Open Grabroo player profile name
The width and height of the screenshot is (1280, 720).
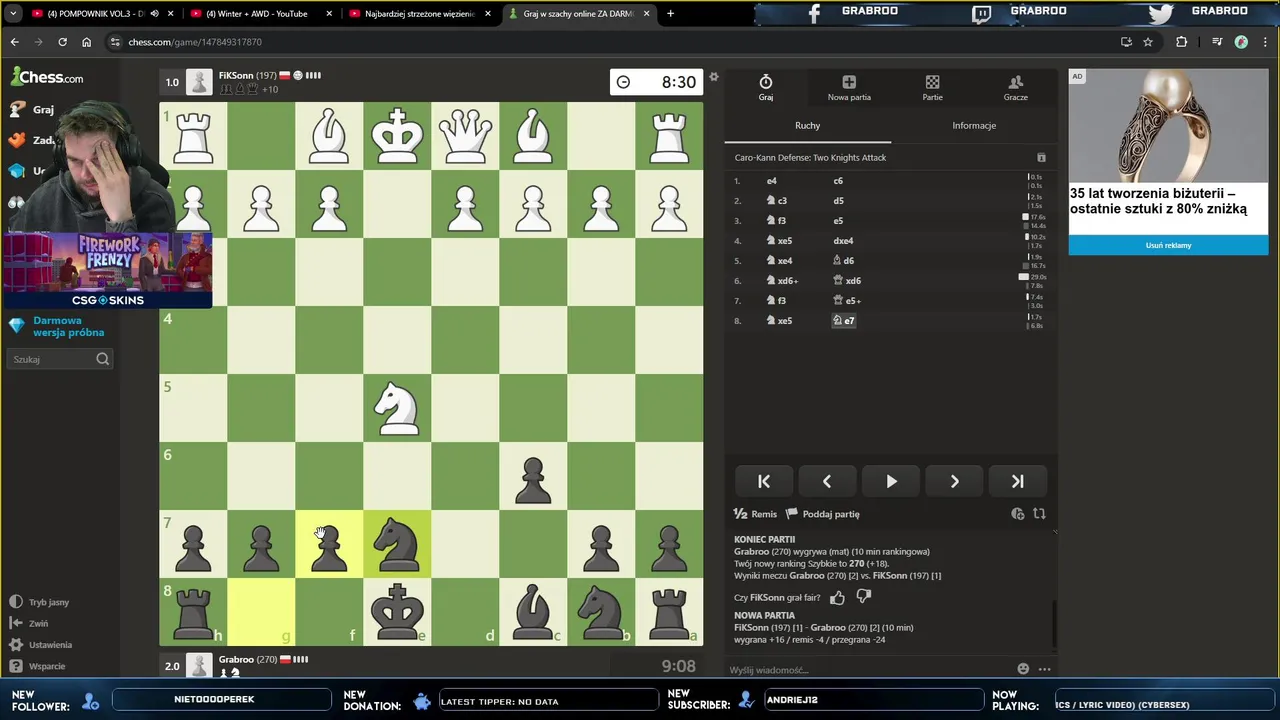click(236, 659)
